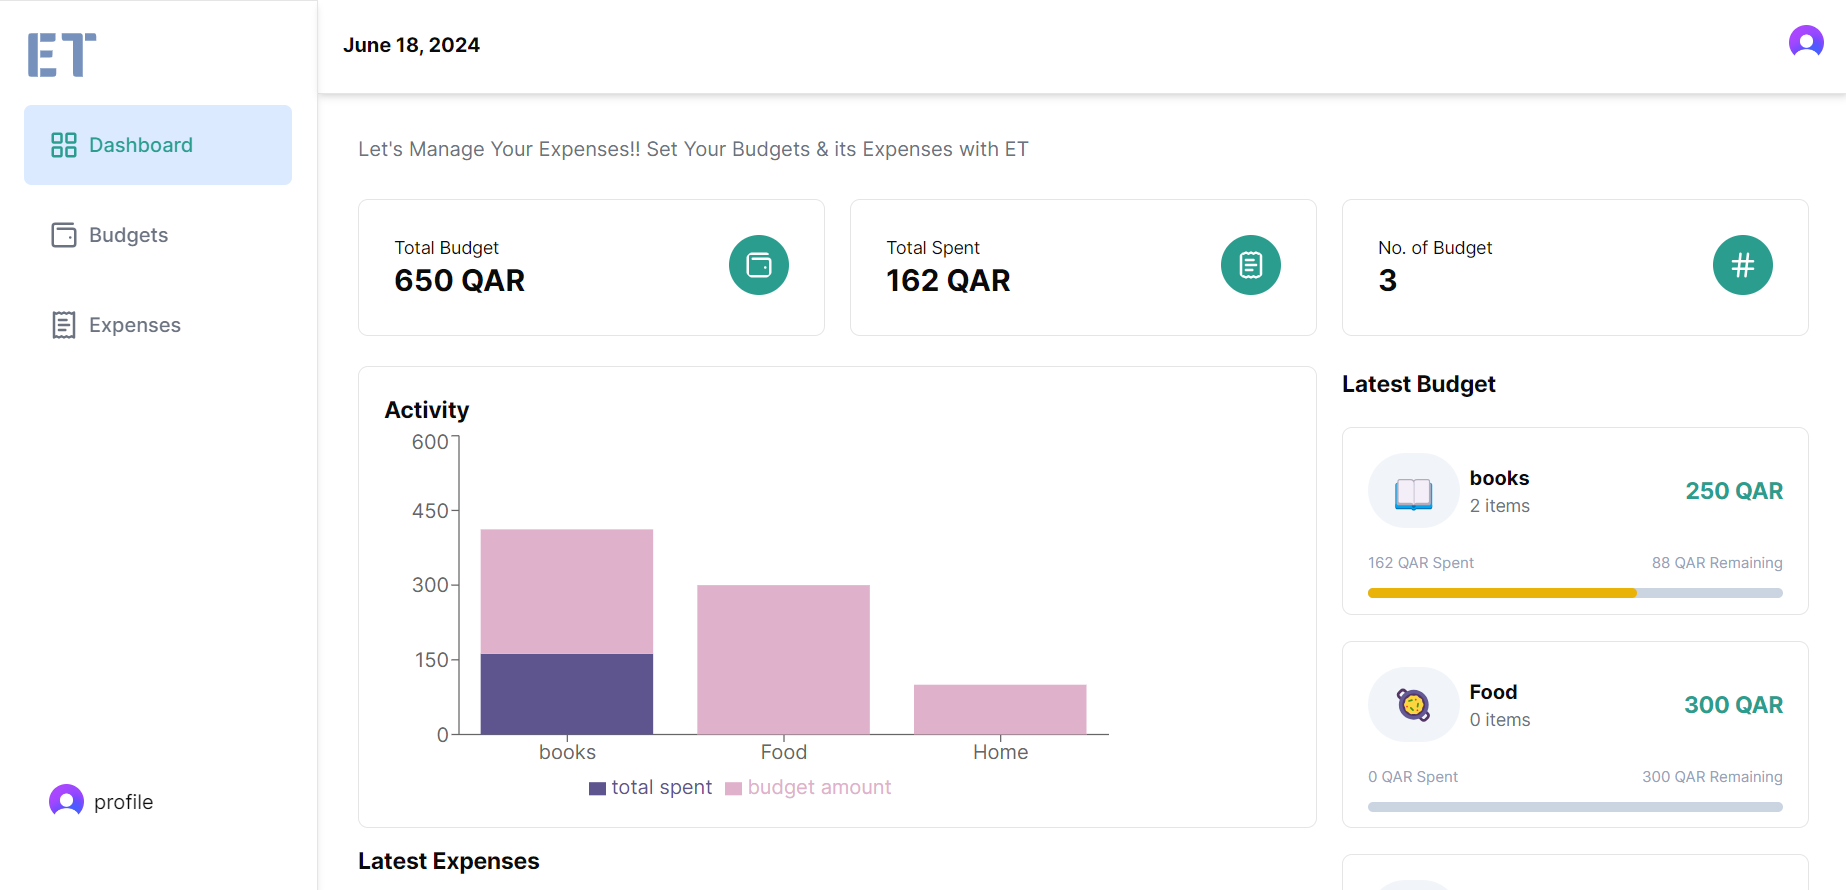This screenshot has height=890, width=1846.
Task: Click the budget amount legend swatch
Action: pyautogui.click(x=733, y=788)
